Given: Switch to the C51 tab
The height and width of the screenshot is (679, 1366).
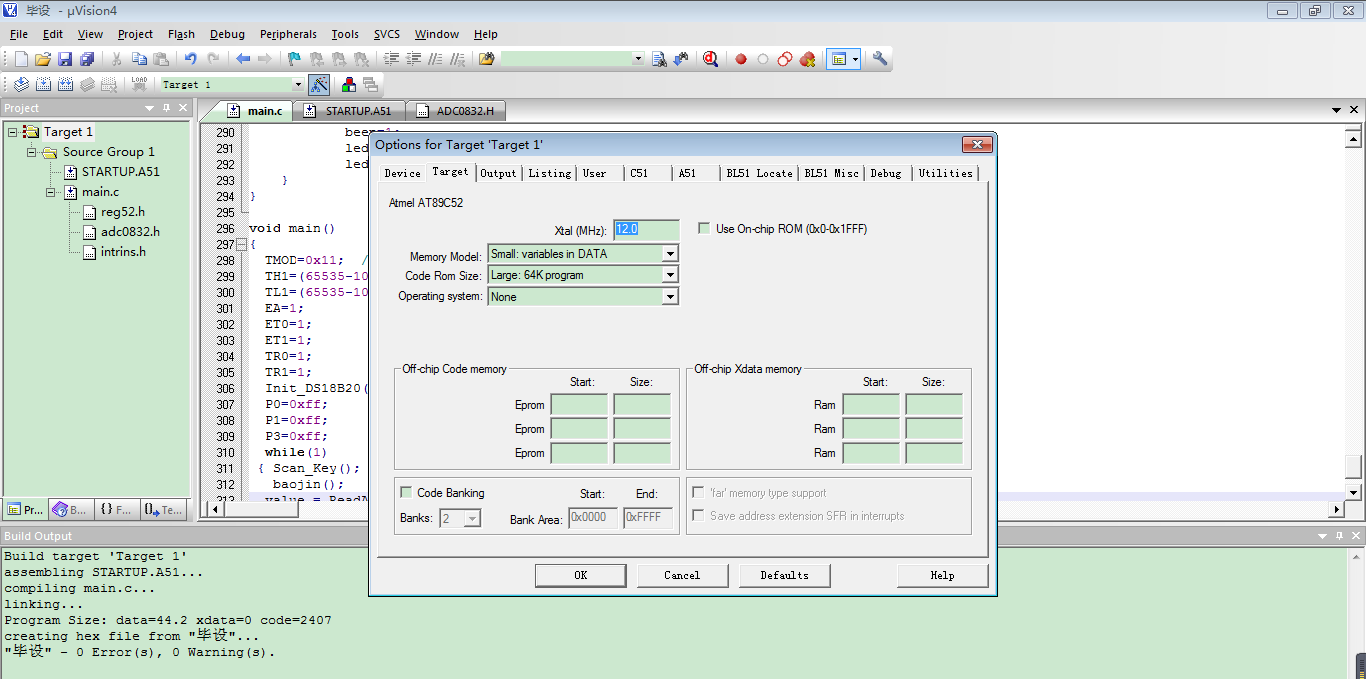Looking at the screenshot, I should [x=639, y=173].
